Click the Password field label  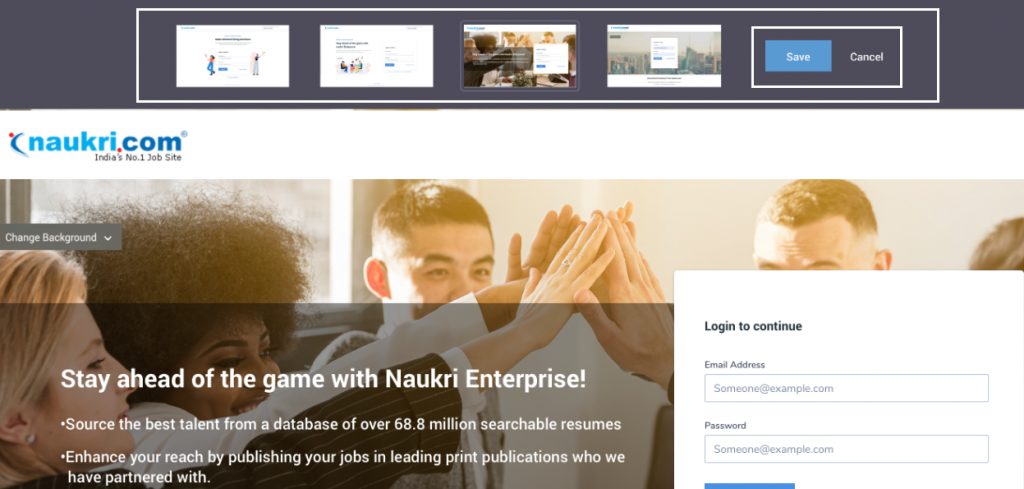pos(725,425)
